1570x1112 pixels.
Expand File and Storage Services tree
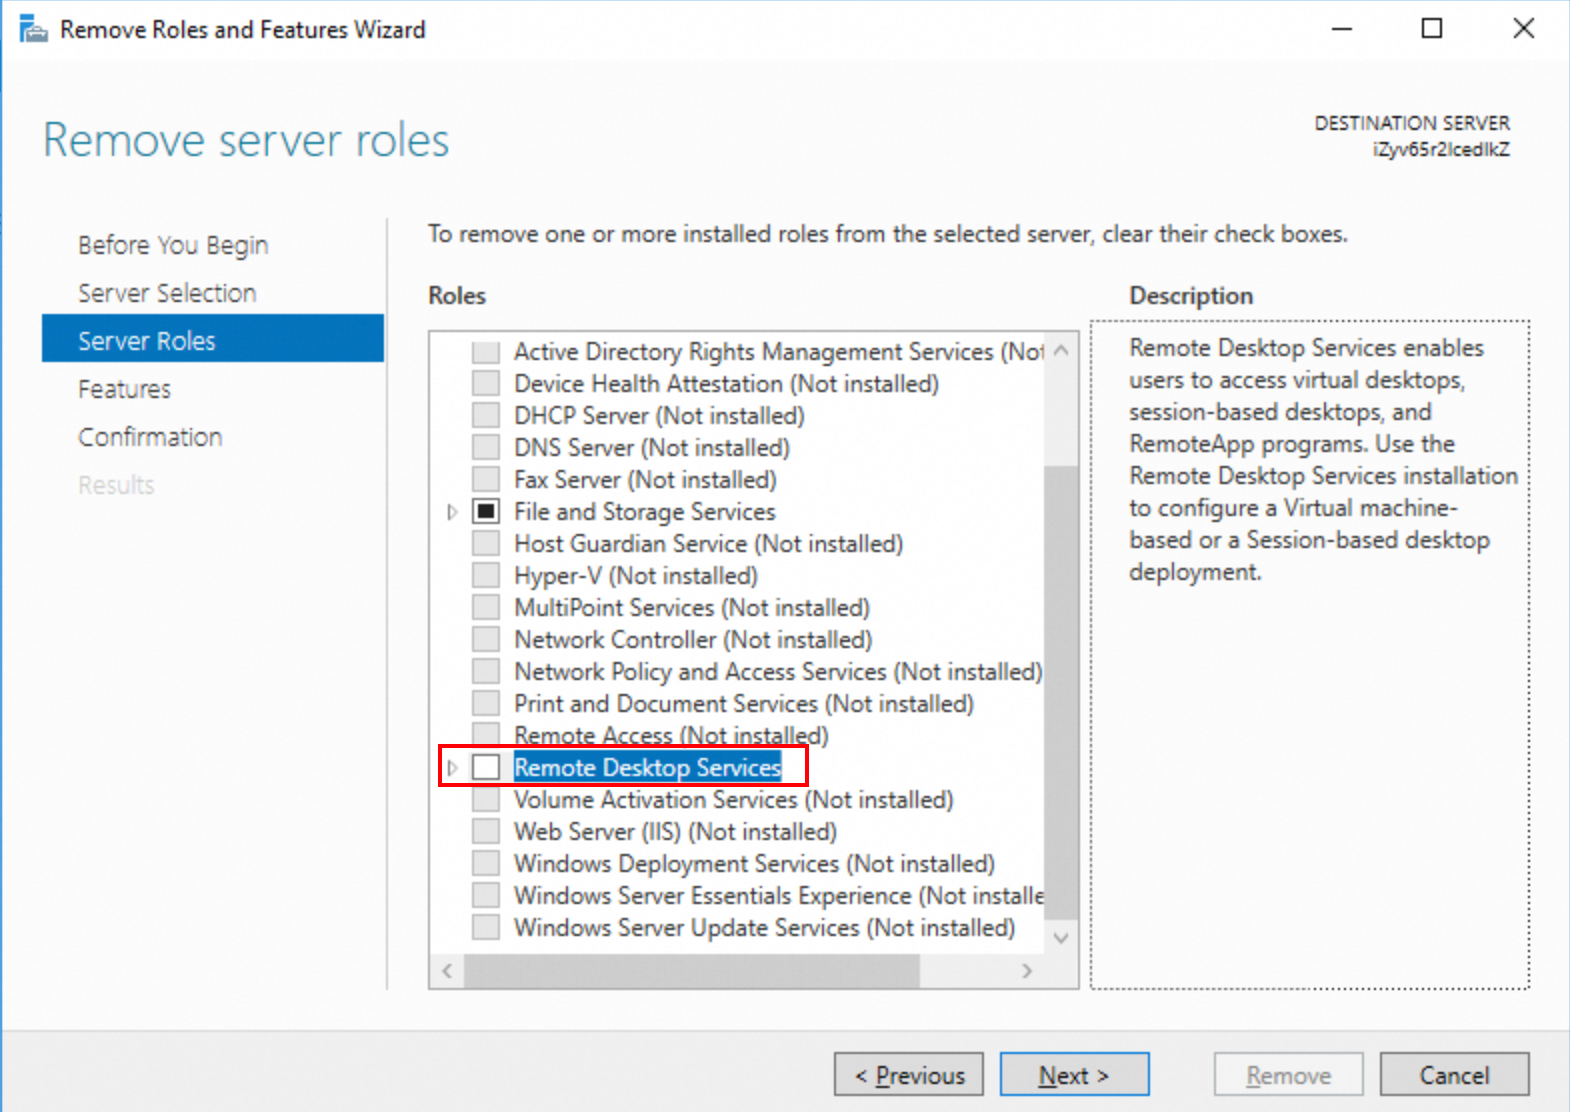452,512
